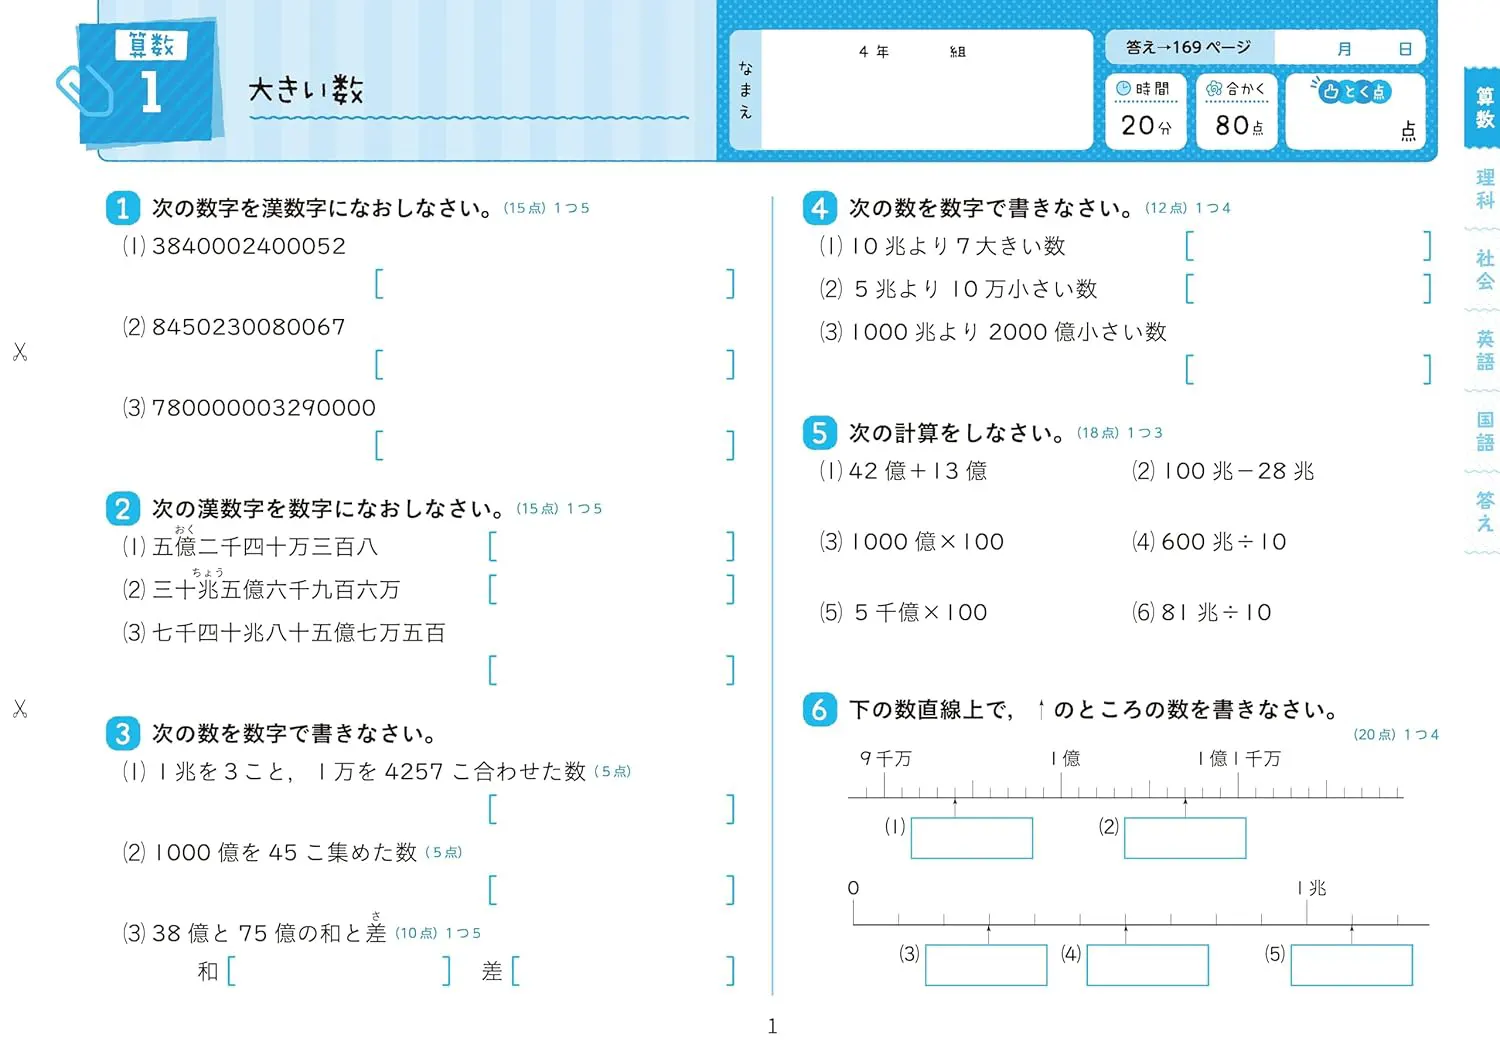Click the なまえ name entry box
1500x1061 pixels.
coord(925,100)
